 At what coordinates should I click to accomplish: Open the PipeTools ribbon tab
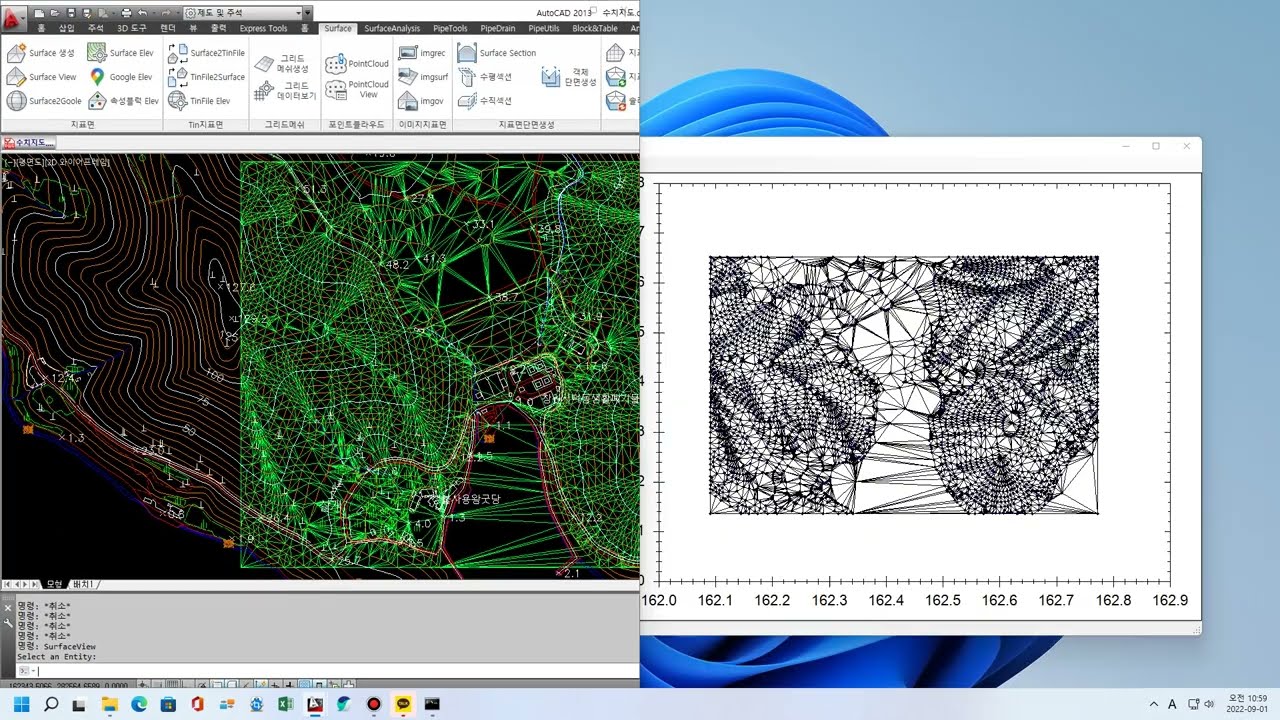coord(450,28)
